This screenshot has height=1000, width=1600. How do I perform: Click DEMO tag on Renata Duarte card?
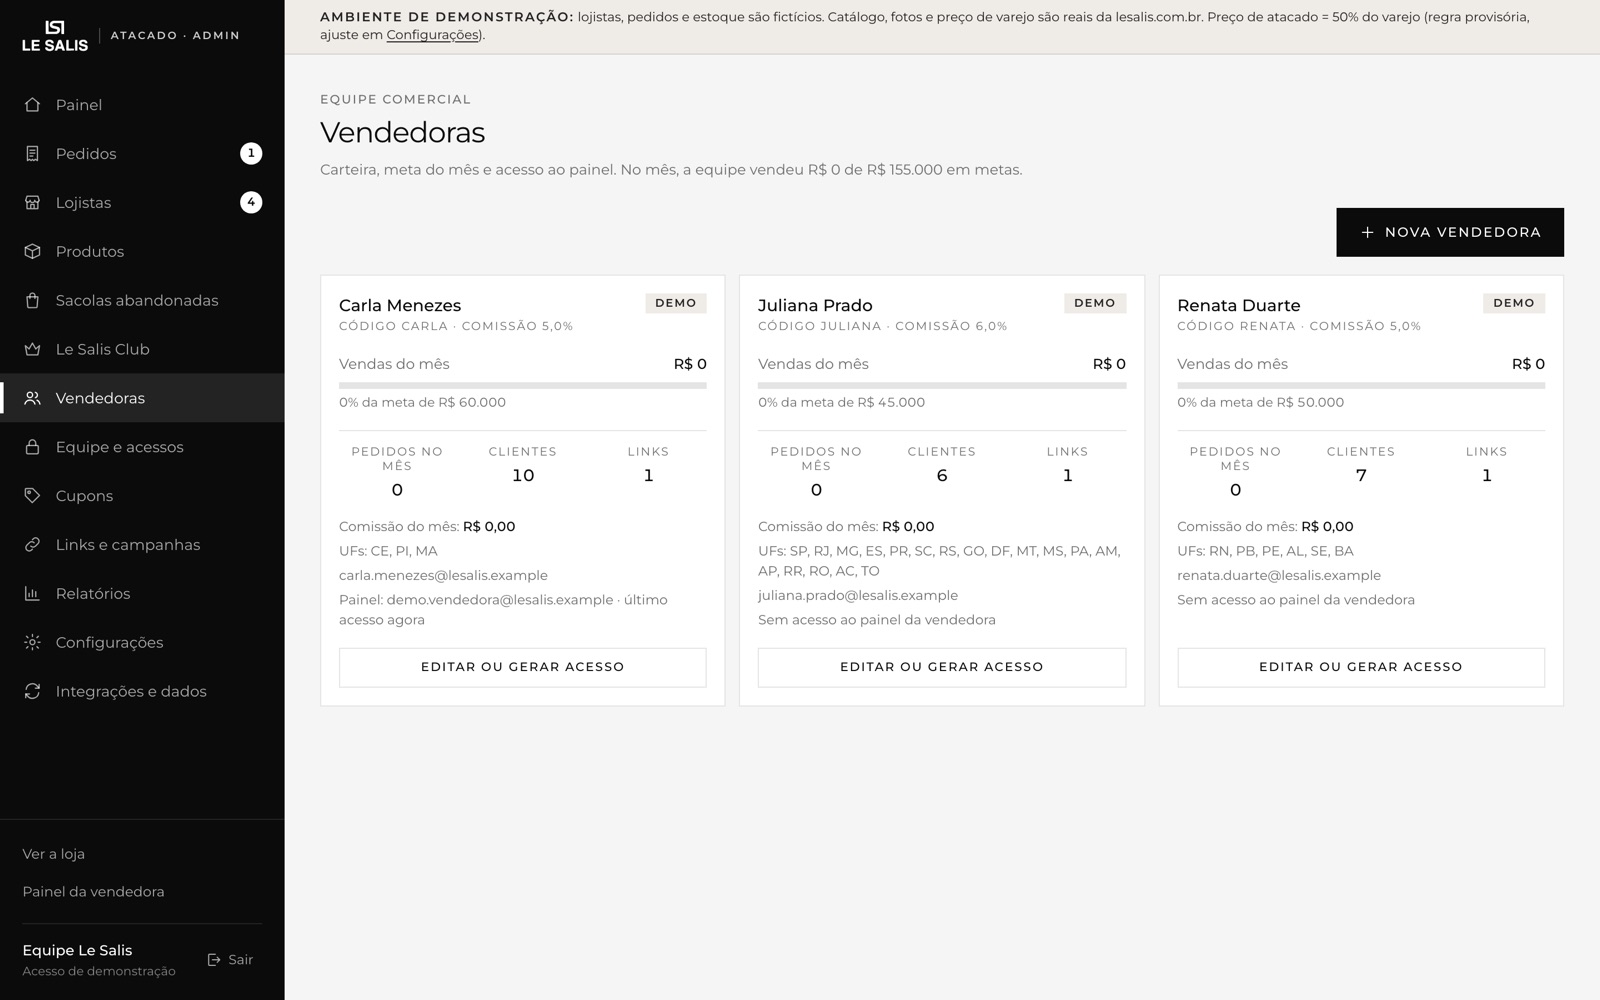pos(1514,303)
